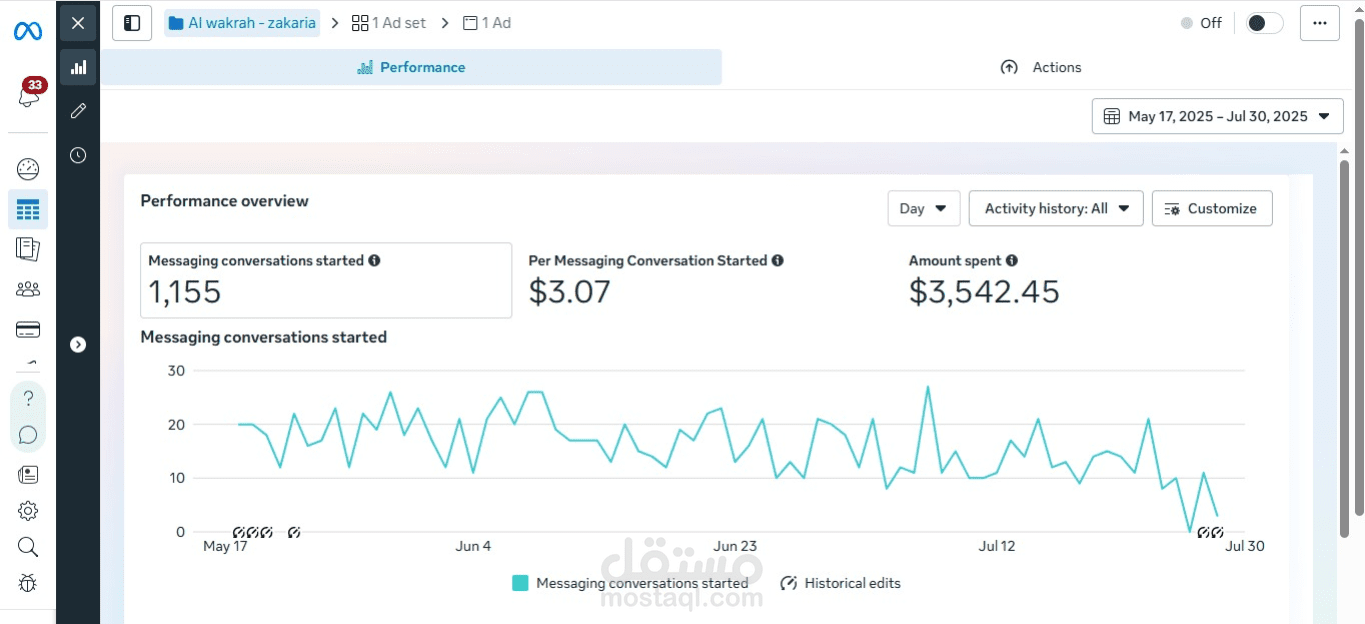Open the campaigns table icon in sidebar

pos(28,210)
